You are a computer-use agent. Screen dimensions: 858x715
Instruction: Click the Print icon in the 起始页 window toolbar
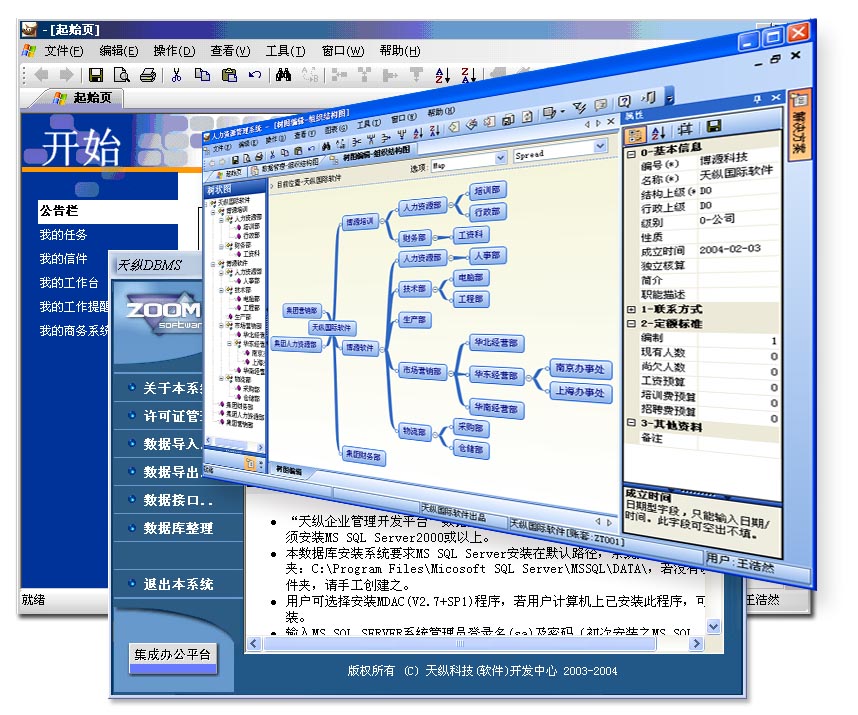point(148,74)
